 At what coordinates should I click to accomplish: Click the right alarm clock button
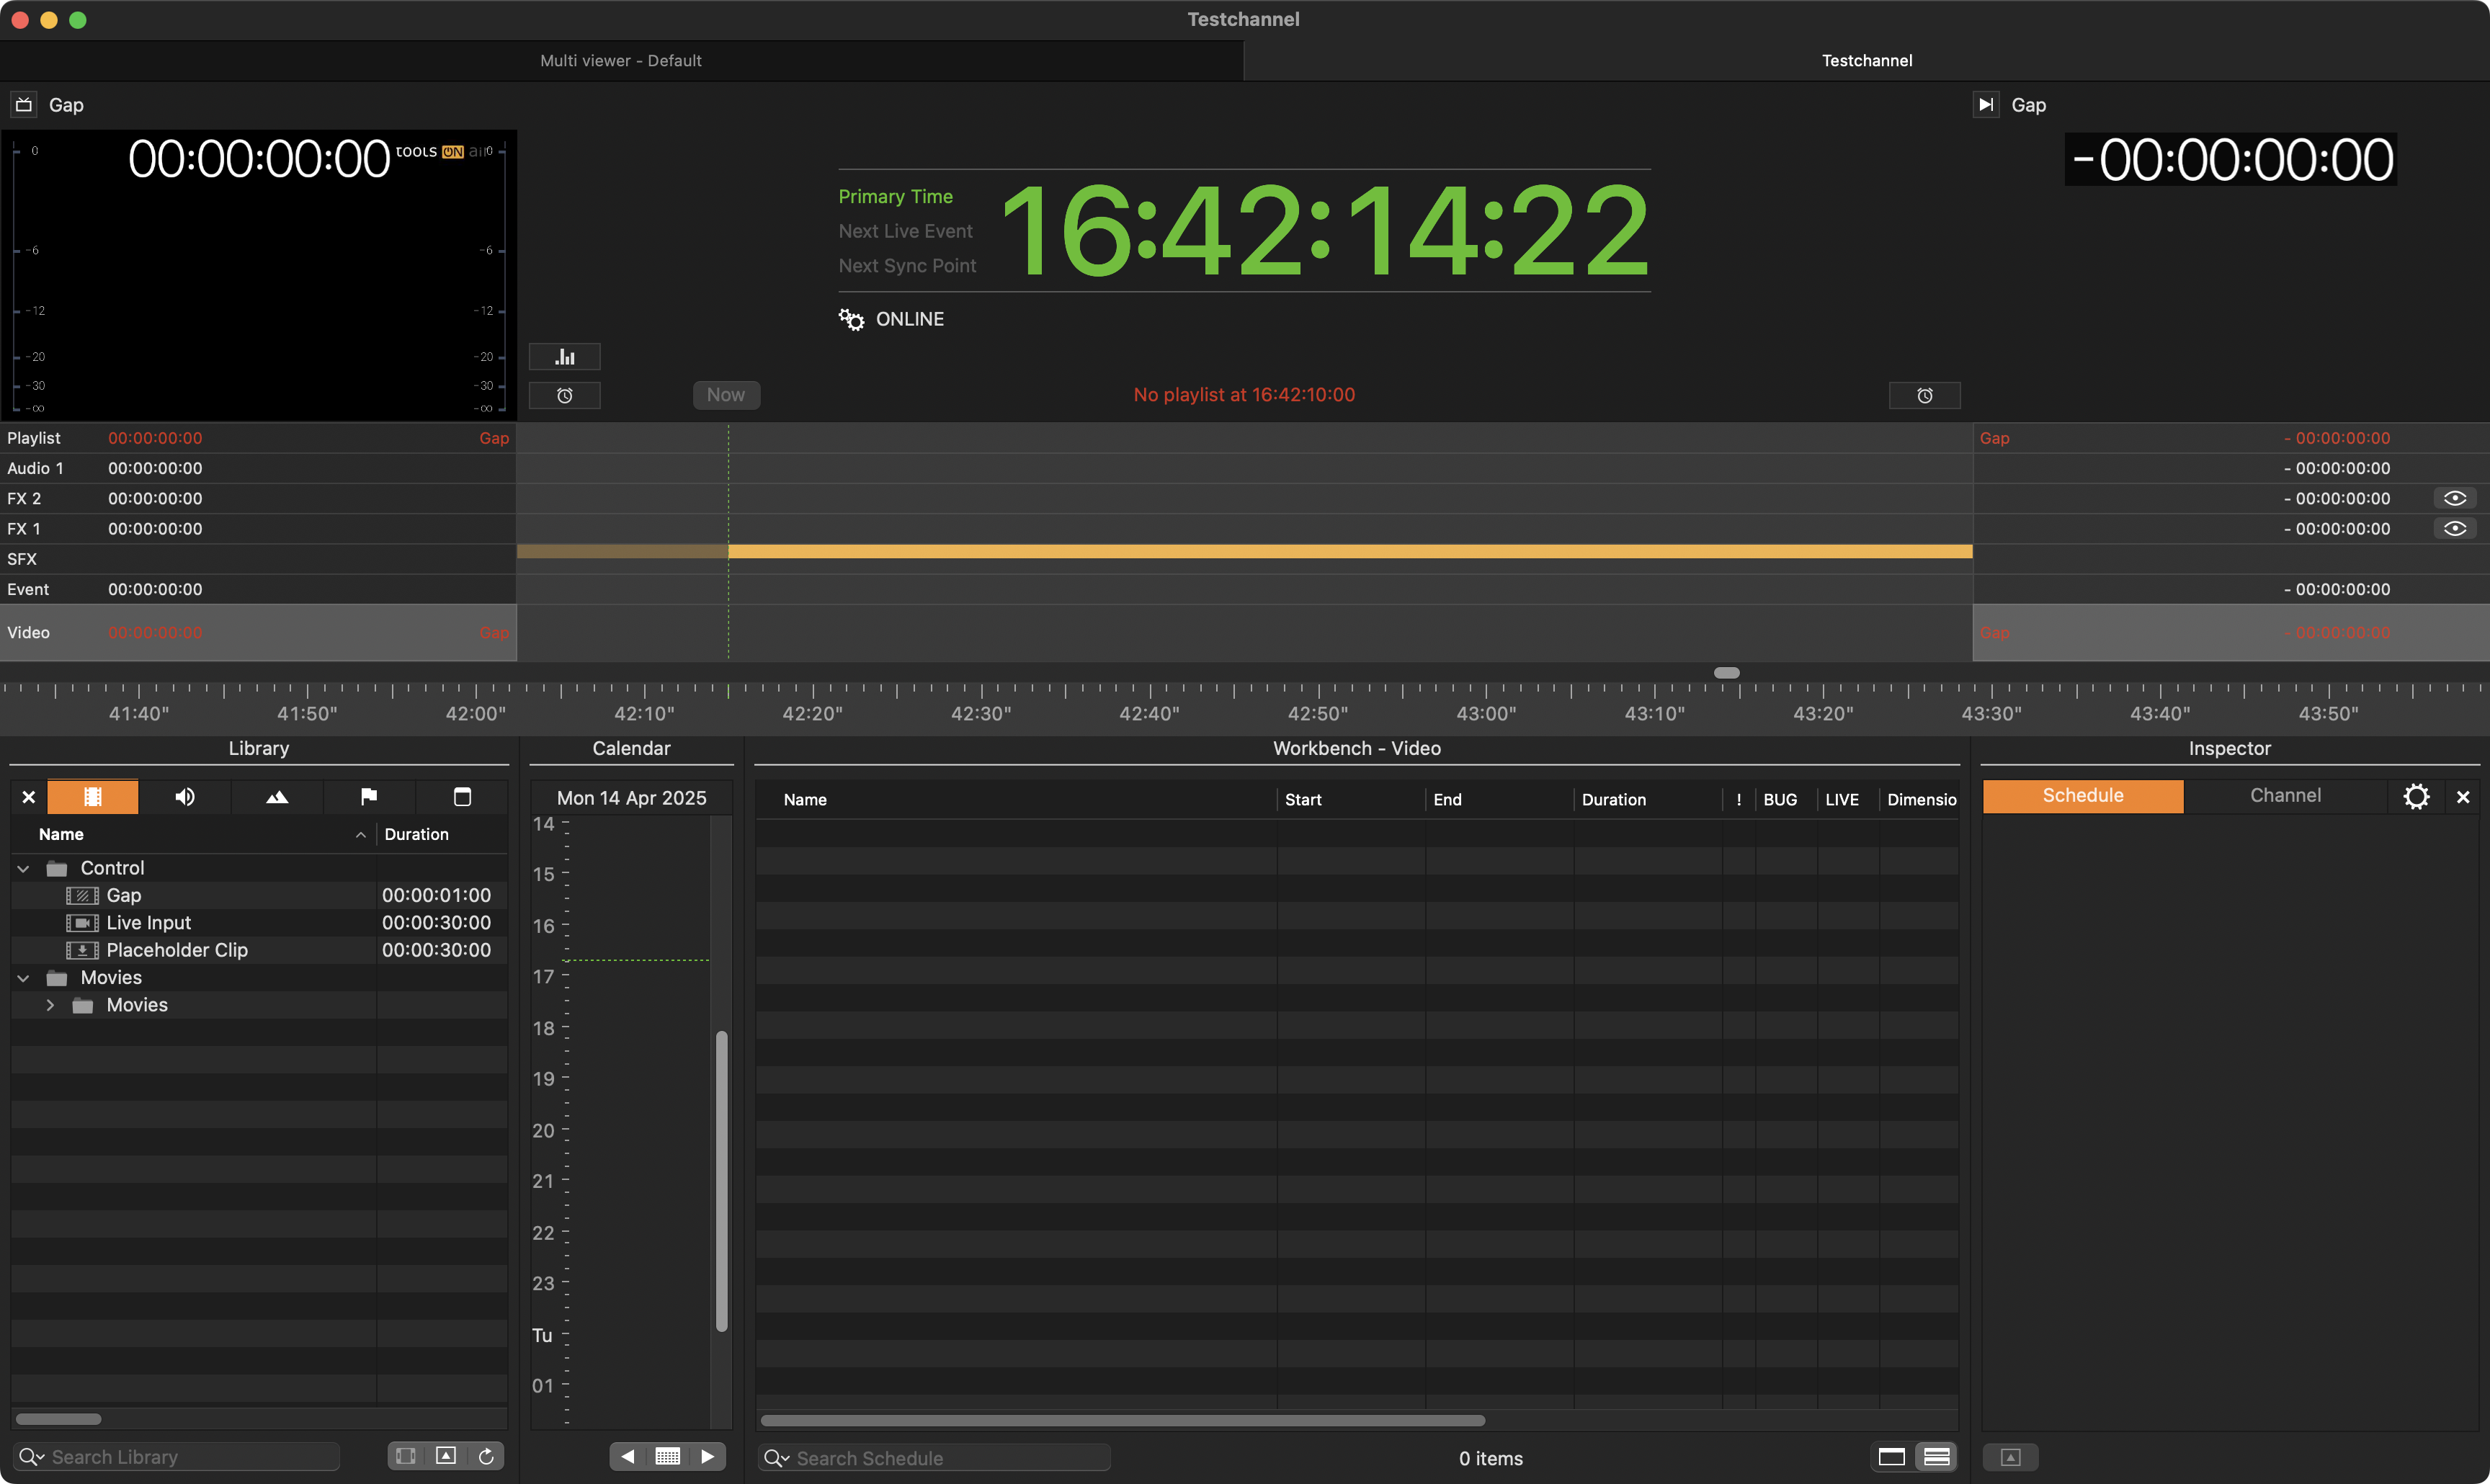click(1924, 395)
